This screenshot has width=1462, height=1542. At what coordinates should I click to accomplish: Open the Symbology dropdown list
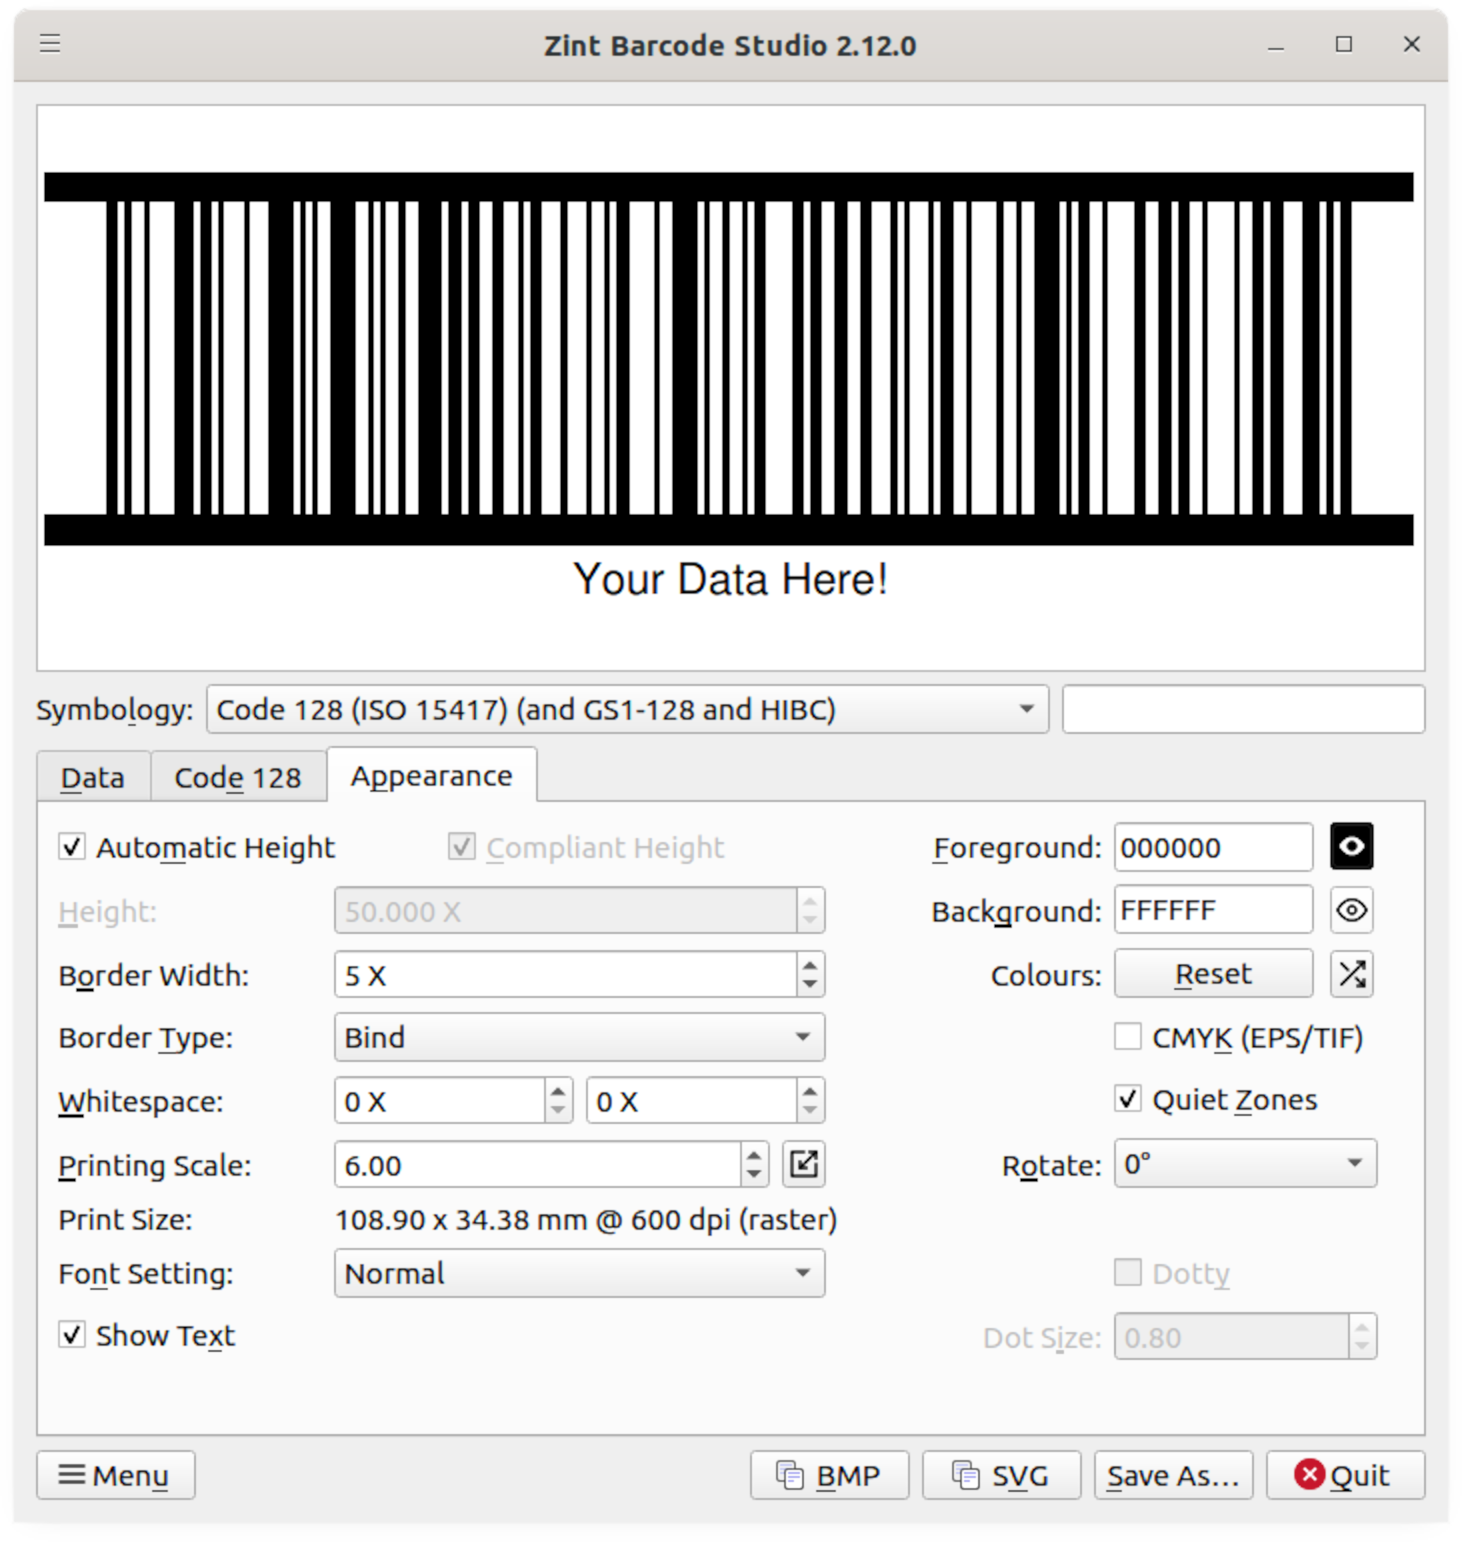tap(627, 710)
